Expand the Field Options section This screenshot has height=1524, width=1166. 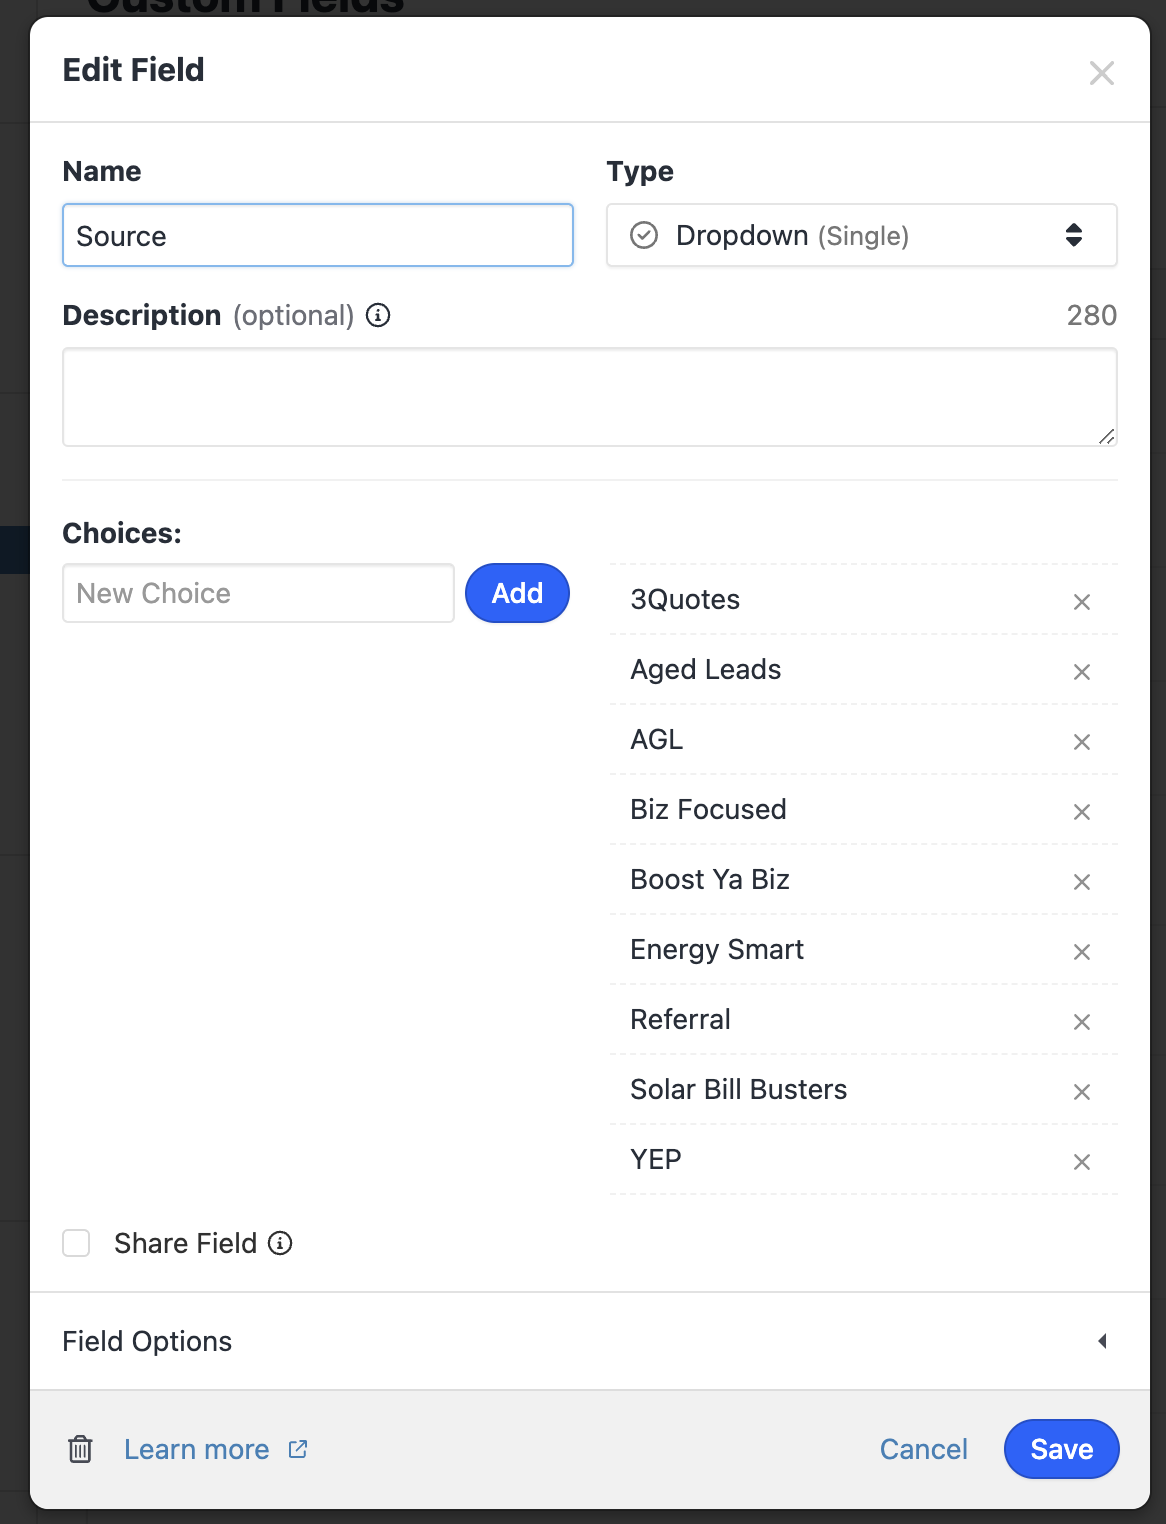(x=589, y=1341)
